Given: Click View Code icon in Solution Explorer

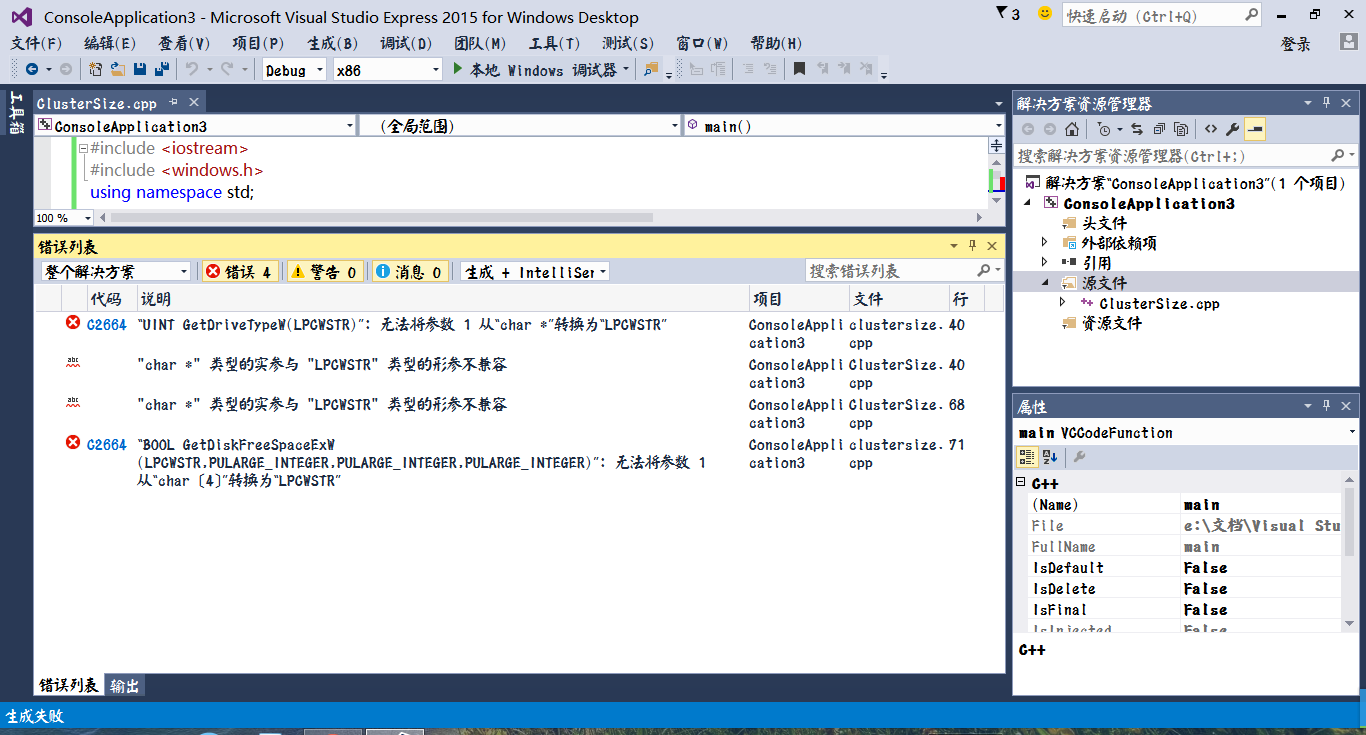Looking at the screenshot, I should [x=1211, y=129].
